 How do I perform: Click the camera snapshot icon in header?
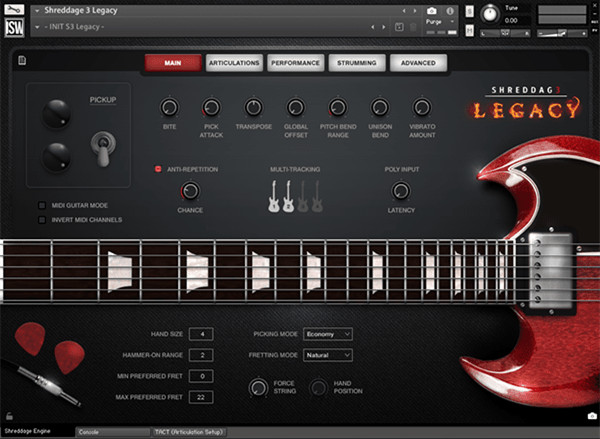click(x=431, y=9)
